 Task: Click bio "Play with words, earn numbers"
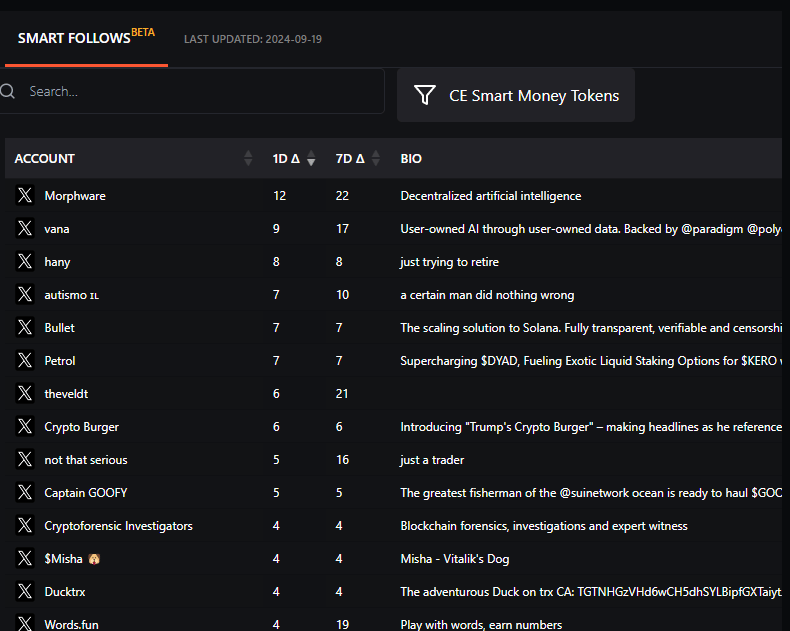(481, 624)
